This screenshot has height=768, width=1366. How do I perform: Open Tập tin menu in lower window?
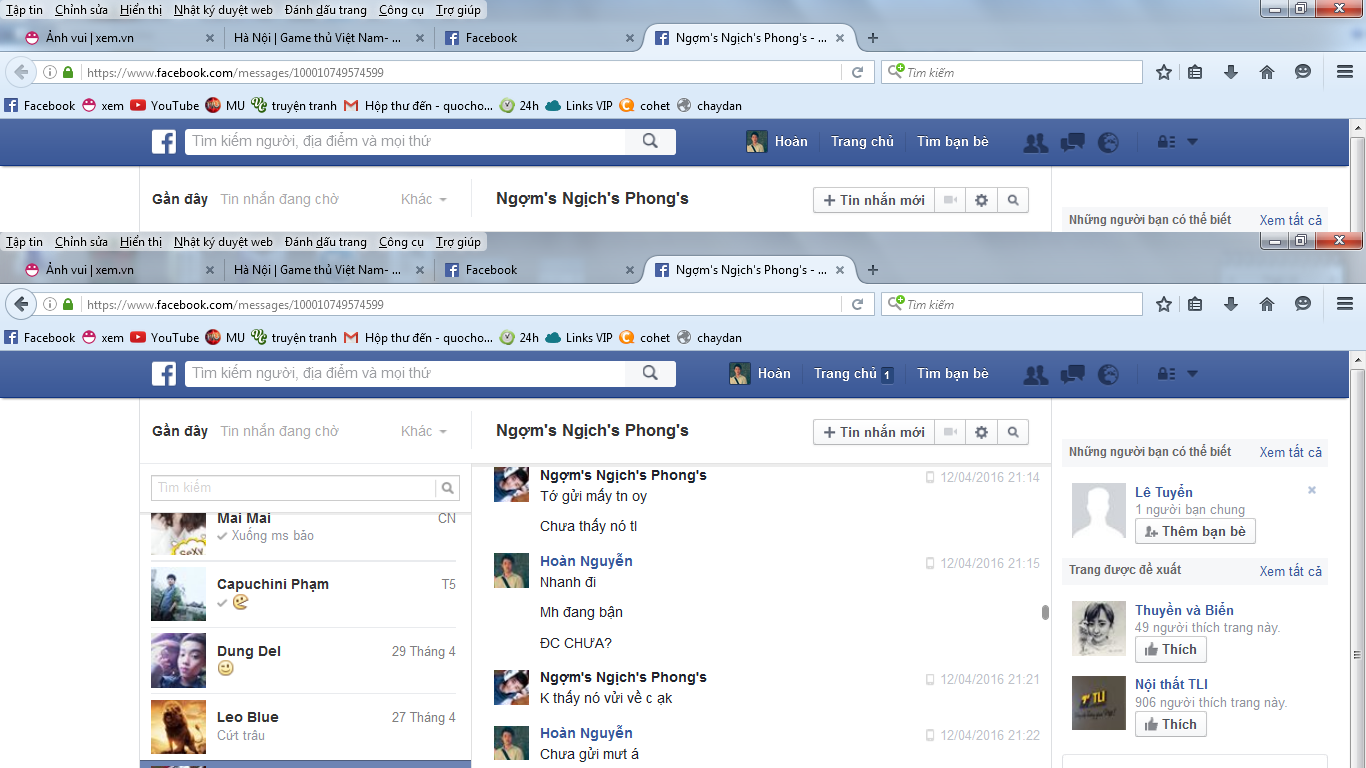(x=24, y=242)
